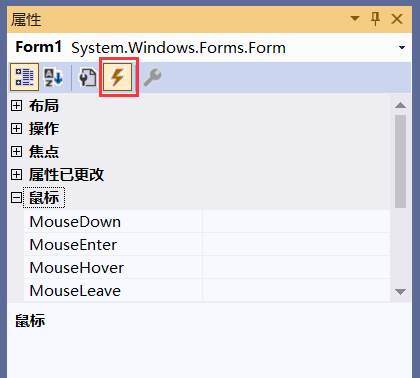Screen dimensions: 420x378
Task: Toggle auto-hide pin icon
Action: 376,19
